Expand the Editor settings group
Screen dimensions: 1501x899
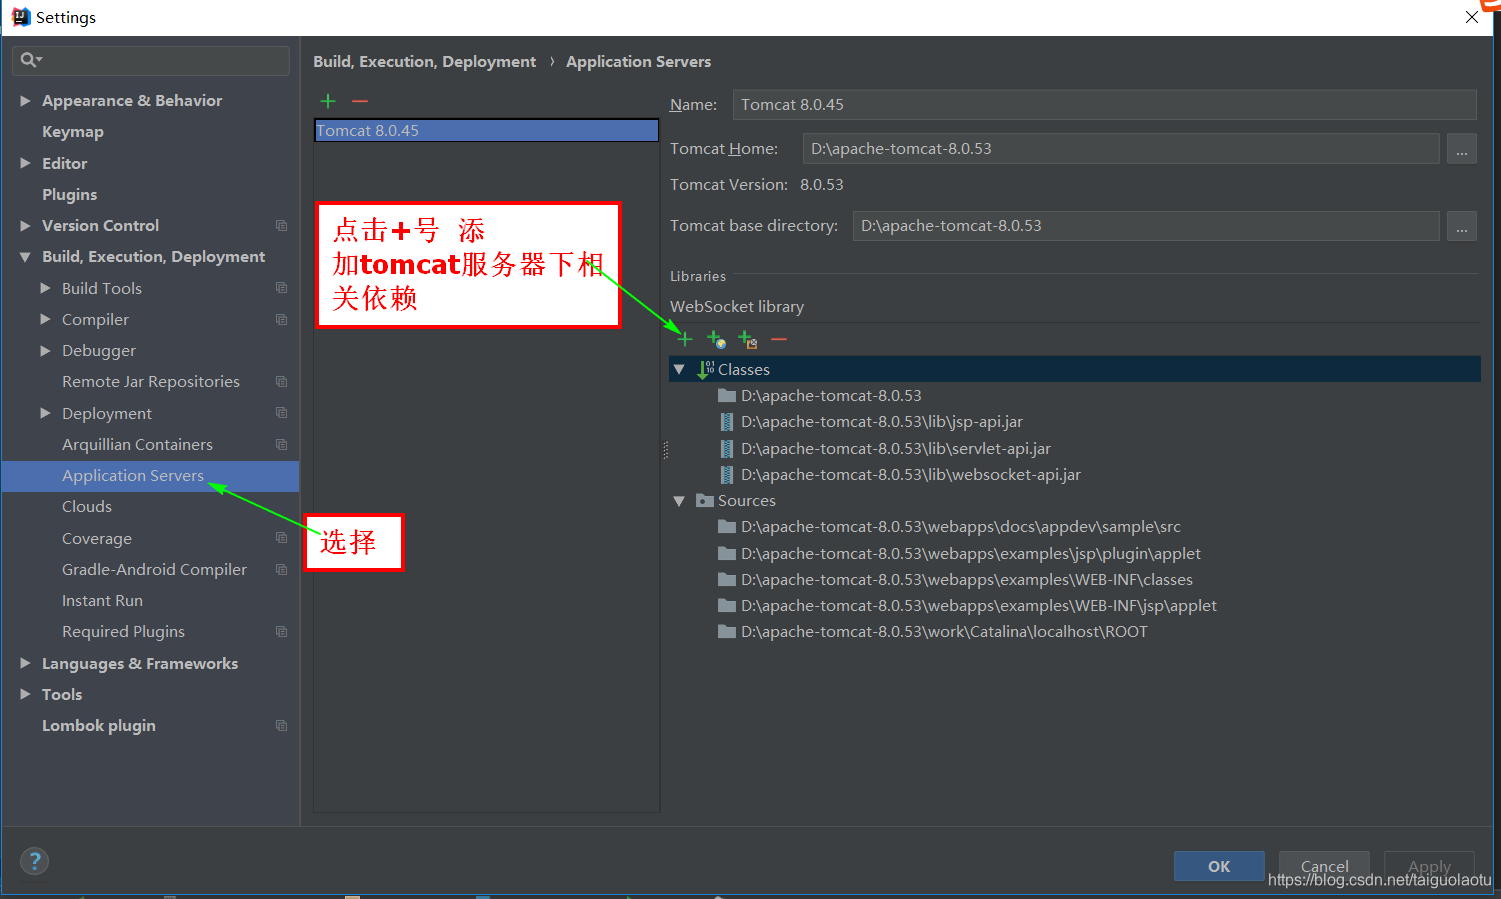pyautogui.click(x=25, y=163)
